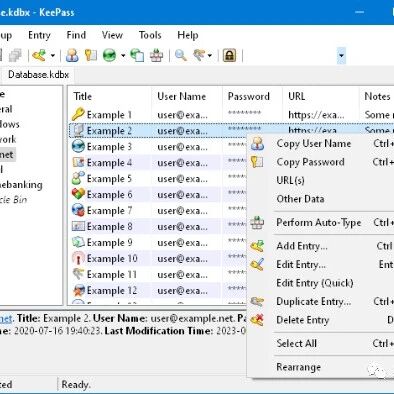
Task: Click Example 1 URL cell
Action: click(316, 115)
